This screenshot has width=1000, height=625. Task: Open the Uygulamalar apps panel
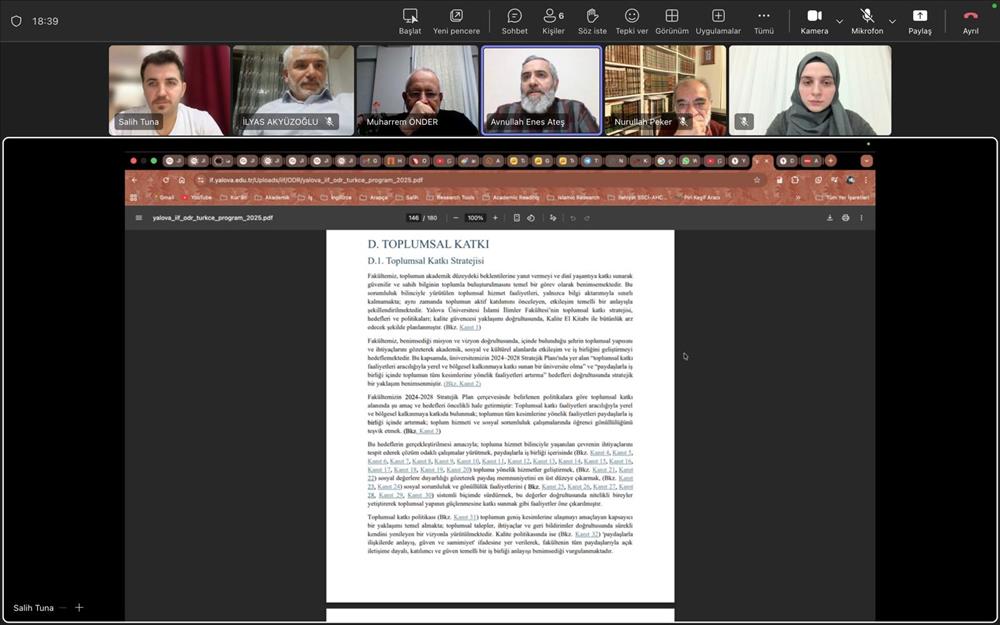pyautogui.click(x=718, y=21)
